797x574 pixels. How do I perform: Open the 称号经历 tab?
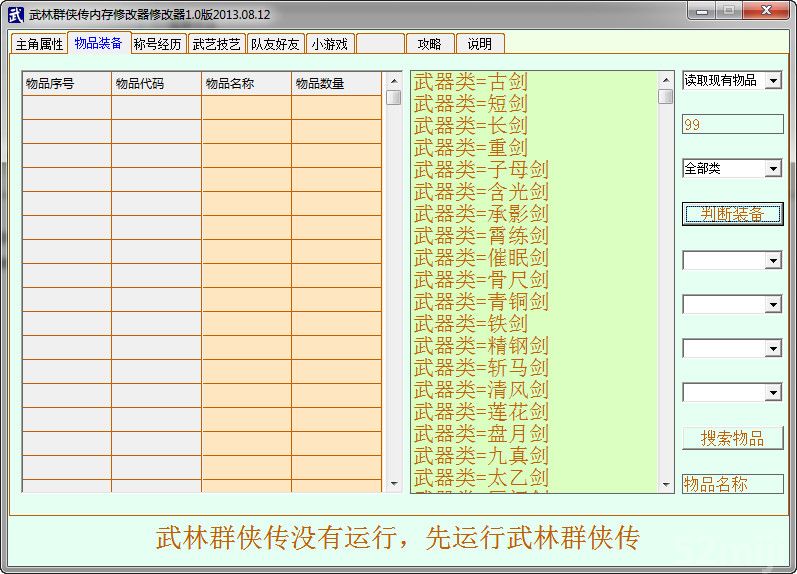point(158,44)
